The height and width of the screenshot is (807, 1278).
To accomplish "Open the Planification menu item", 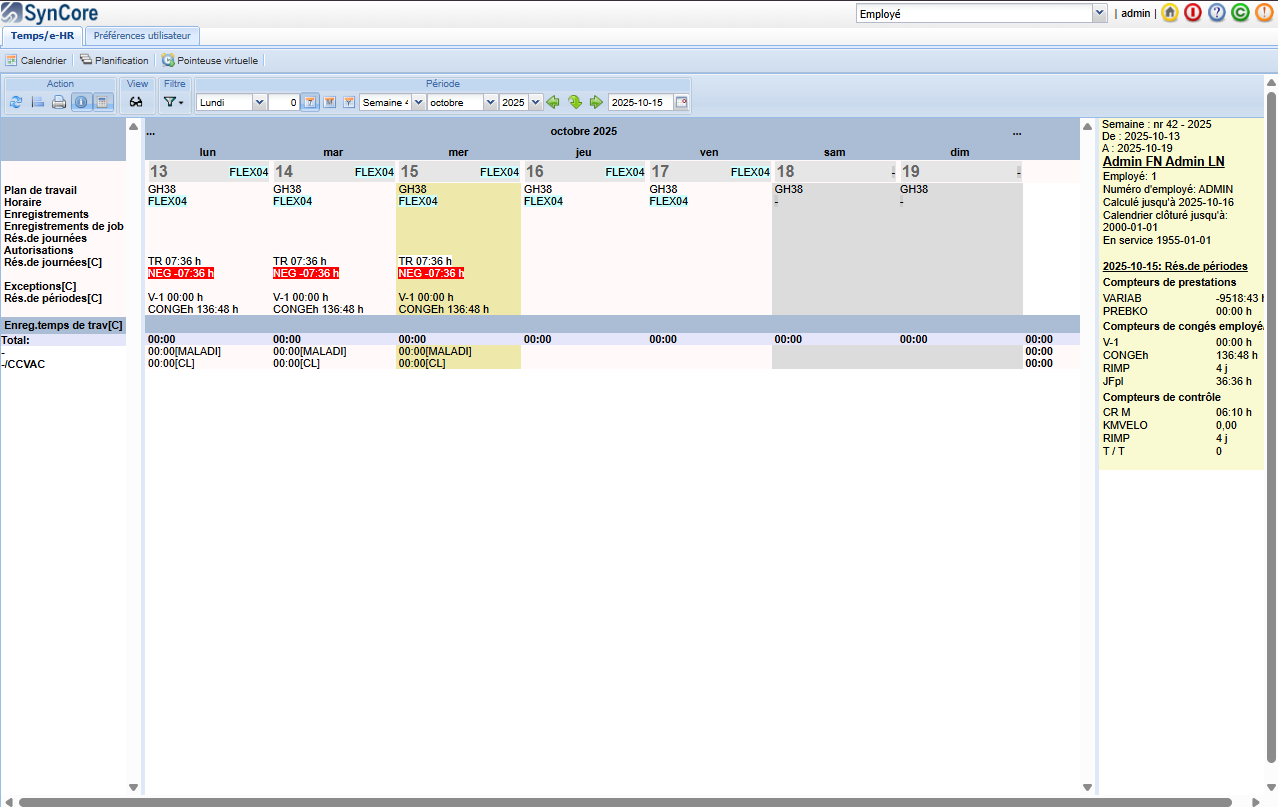I will click(114, 60).
